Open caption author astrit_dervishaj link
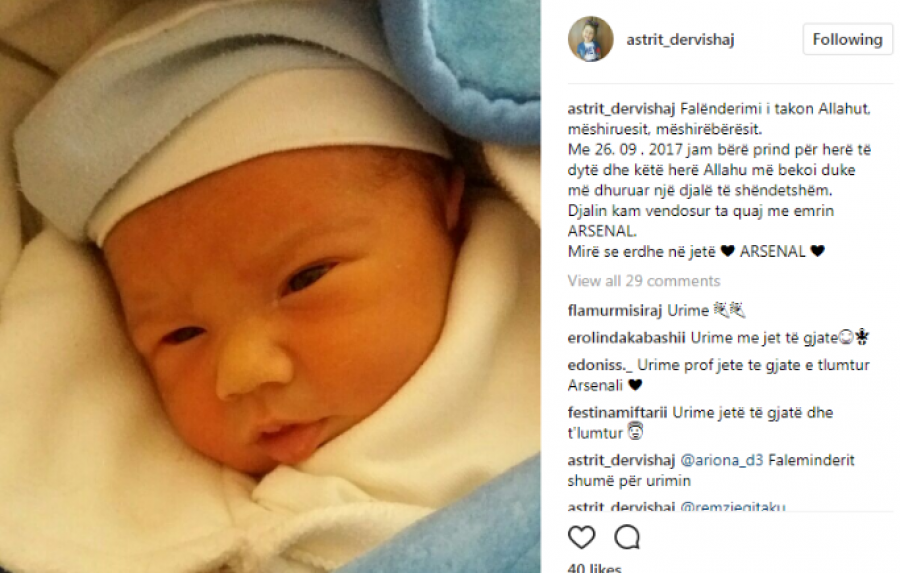 (621, 109)
